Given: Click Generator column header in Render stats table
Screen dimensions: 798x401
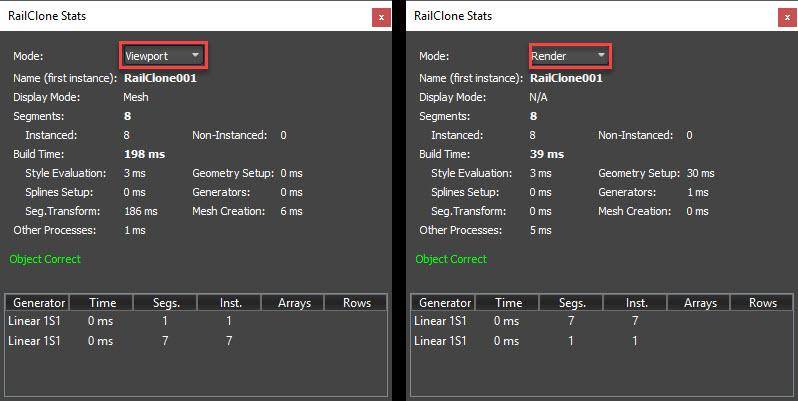Looking at the screenshot, I should pyautogui.click(x=445, y=303).
